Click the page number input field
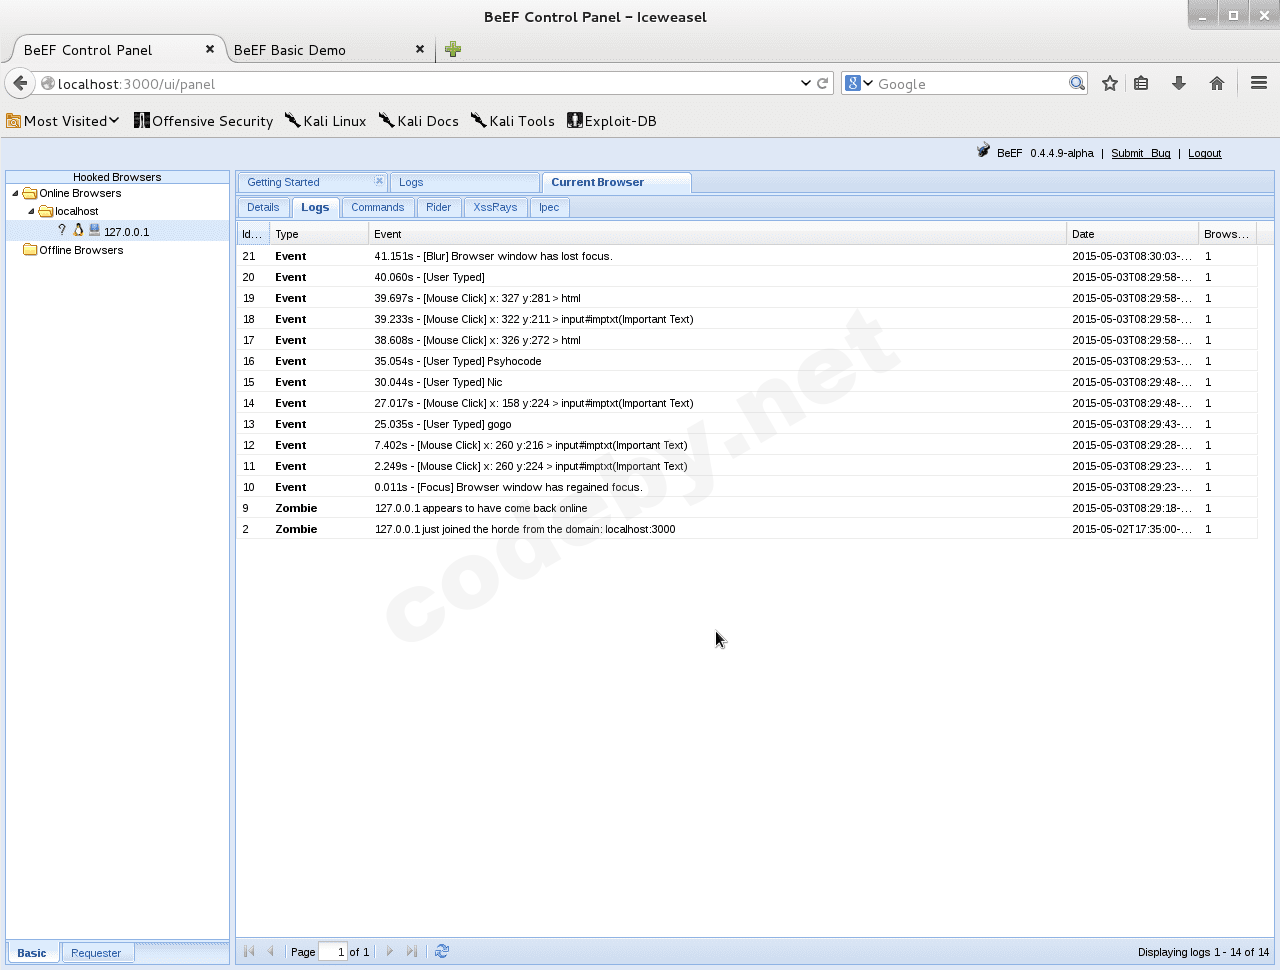1280x970 pixels. (x=333, y=951)
